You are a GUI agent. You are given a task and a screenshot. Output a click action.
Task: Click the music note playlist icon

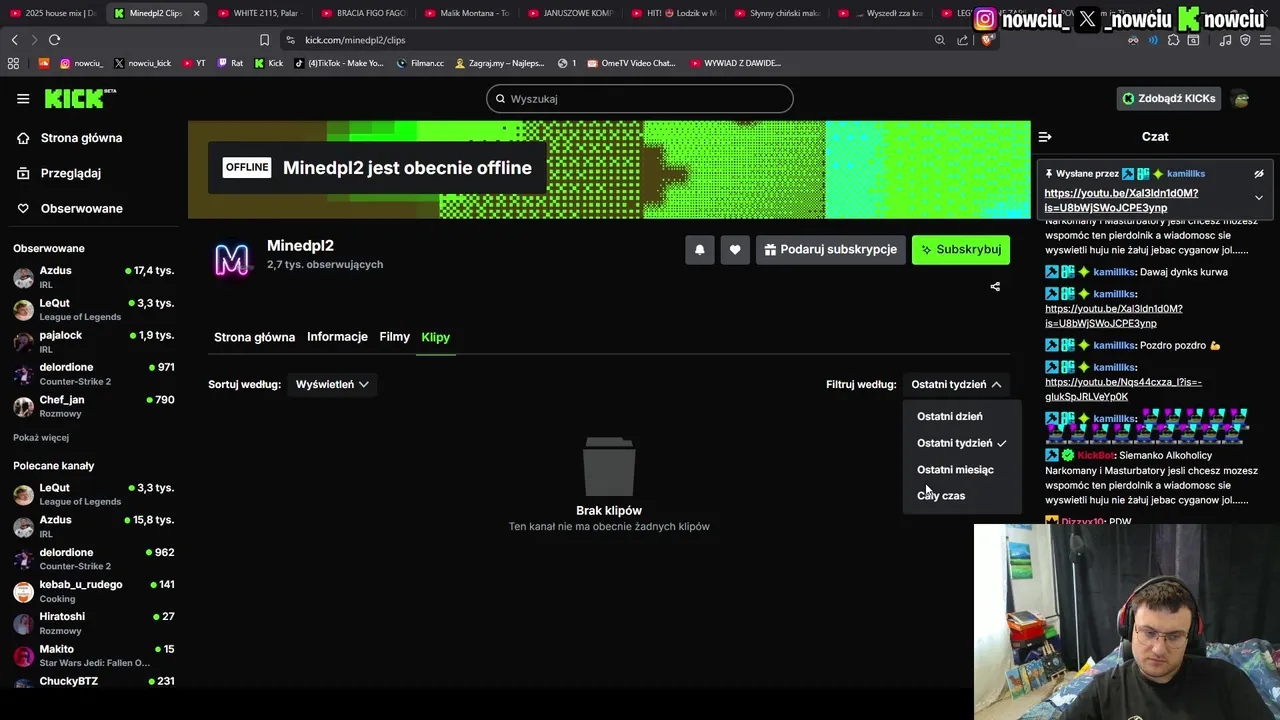pyautogui.click(x=1225, y=40)
